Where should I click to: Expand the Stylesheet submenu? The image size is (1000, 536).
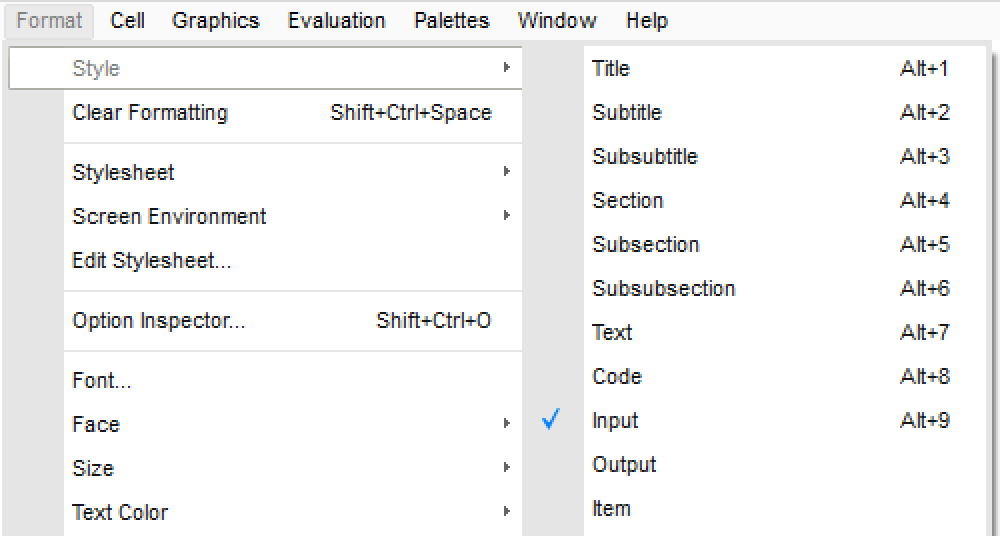[x=123, y=173]
